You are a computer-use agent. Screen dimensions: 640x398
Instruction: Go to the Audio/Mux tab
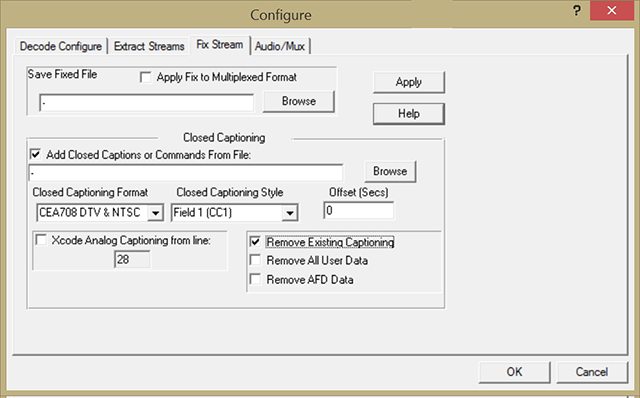tap(280, 46)
